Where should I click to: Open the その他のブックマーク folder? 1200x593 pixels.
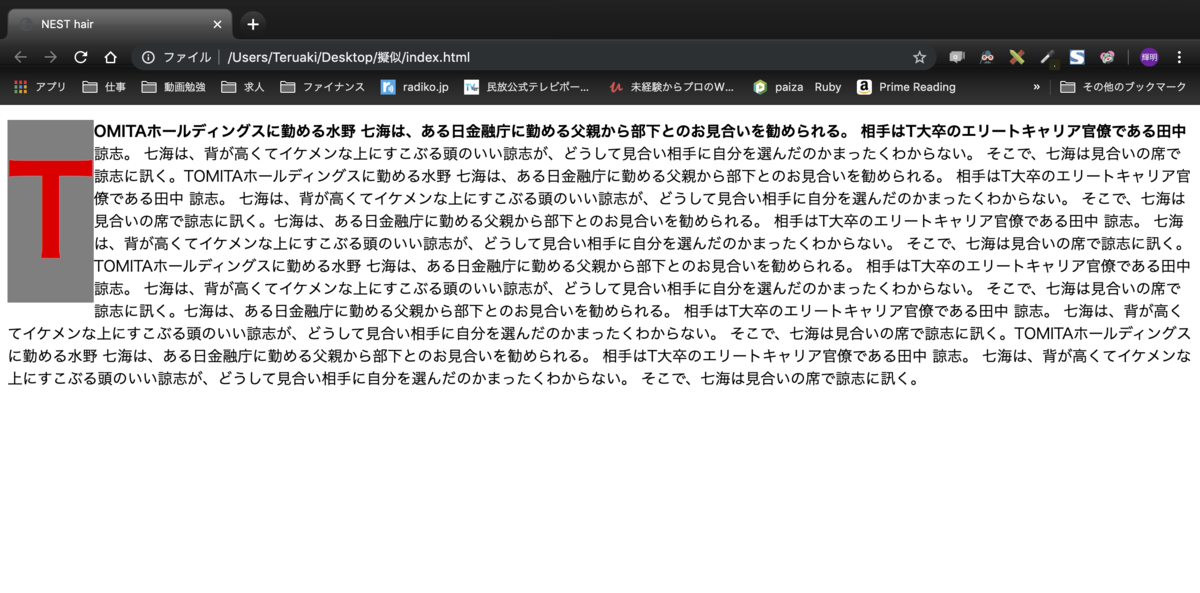coord(1122,87)
